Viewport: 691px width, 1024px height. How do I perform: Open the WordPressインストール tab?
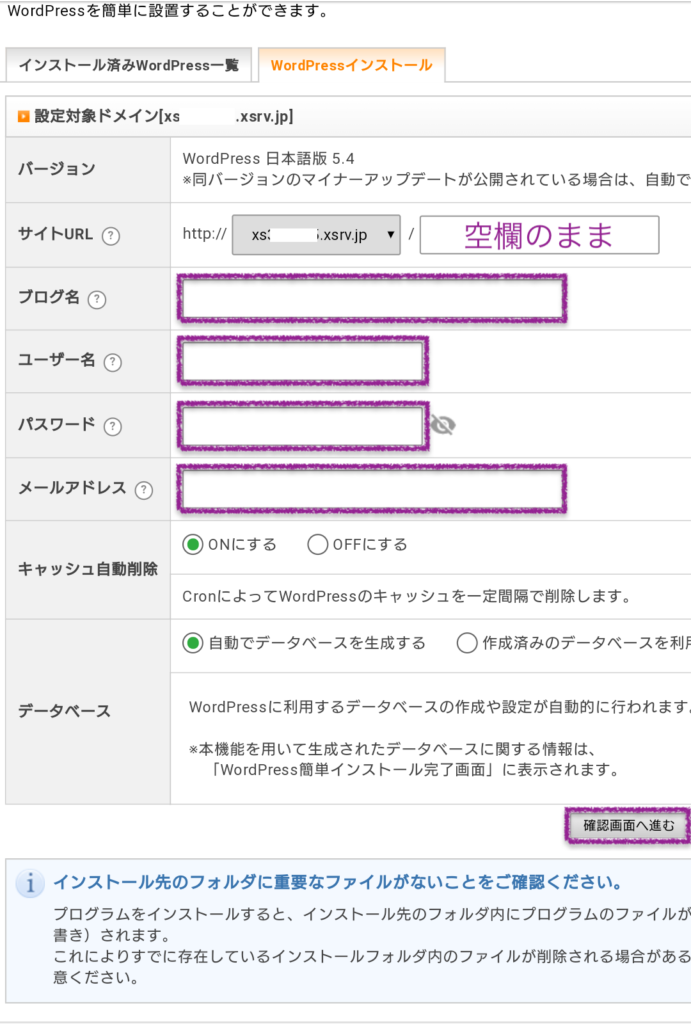point(351,65)
